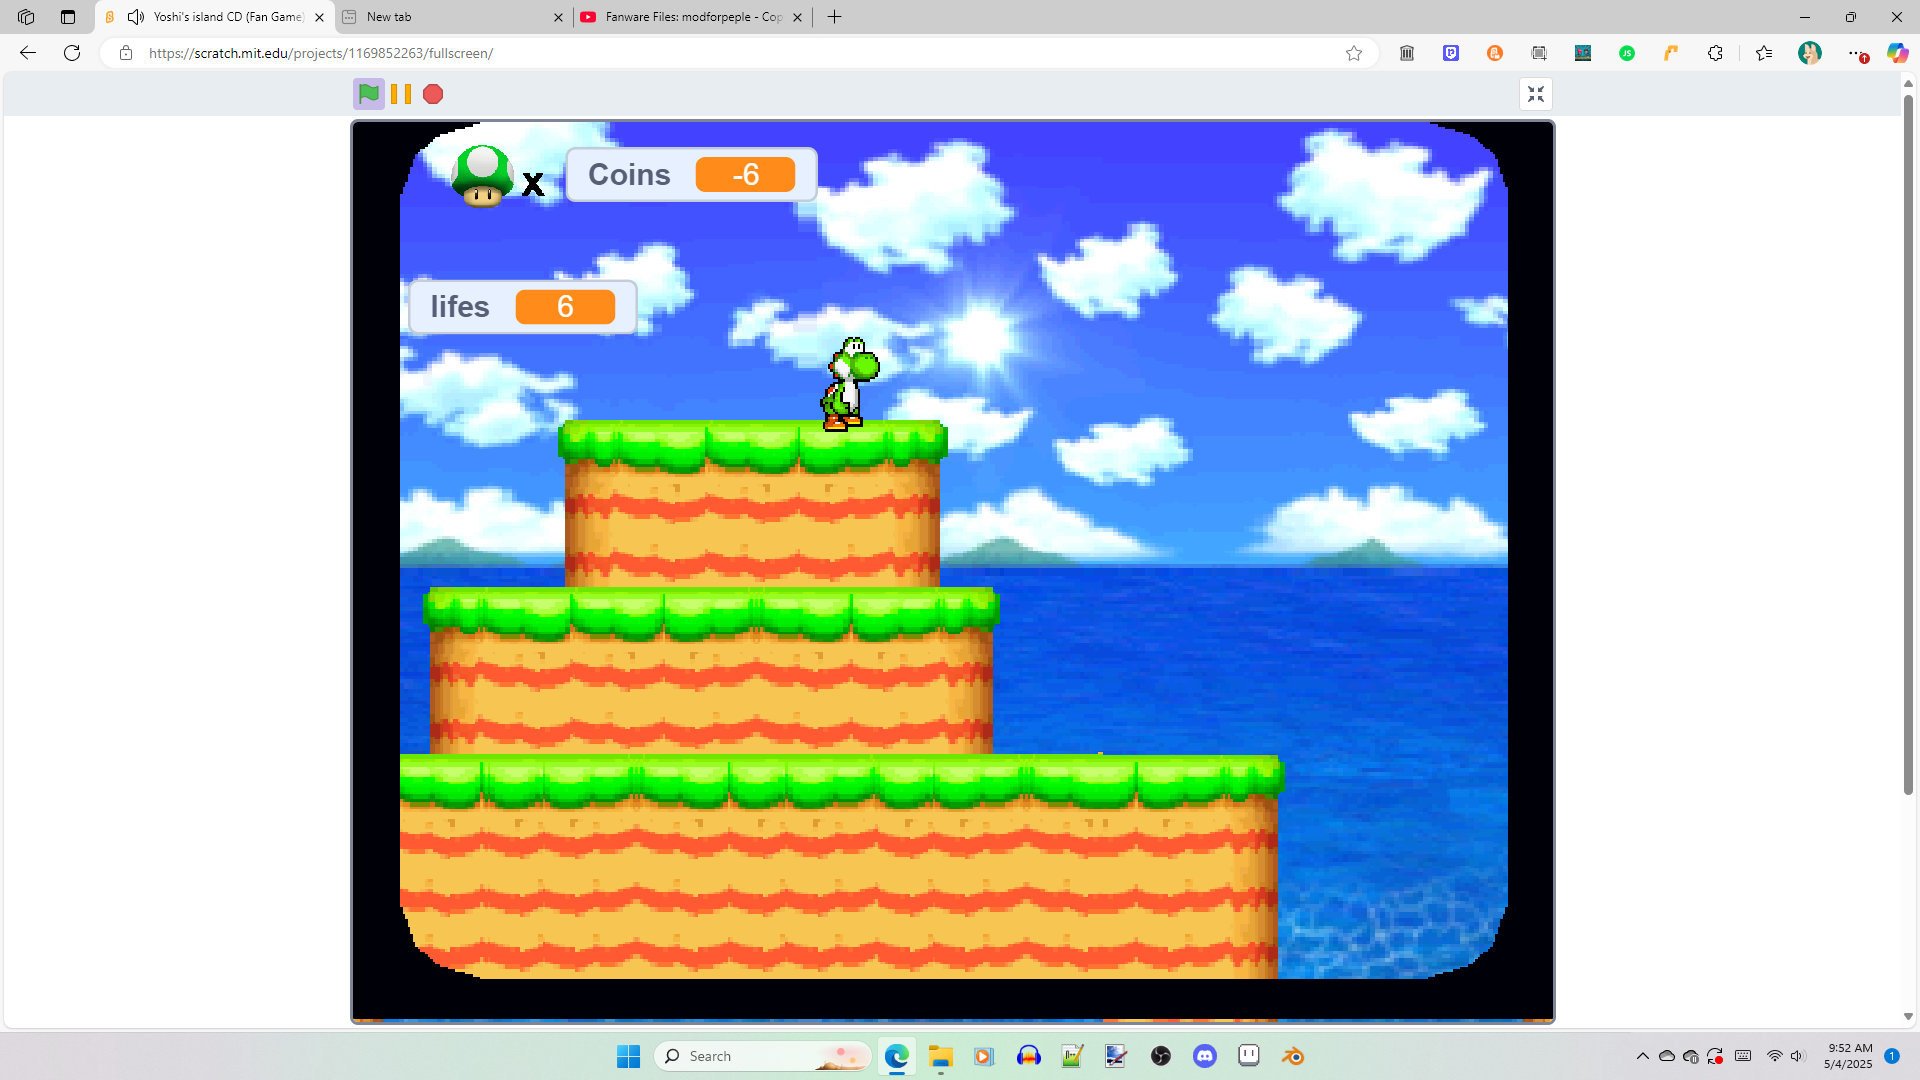
Task: Click the lifes variable display
Action: pyautogui.click(x=522, y=306)
